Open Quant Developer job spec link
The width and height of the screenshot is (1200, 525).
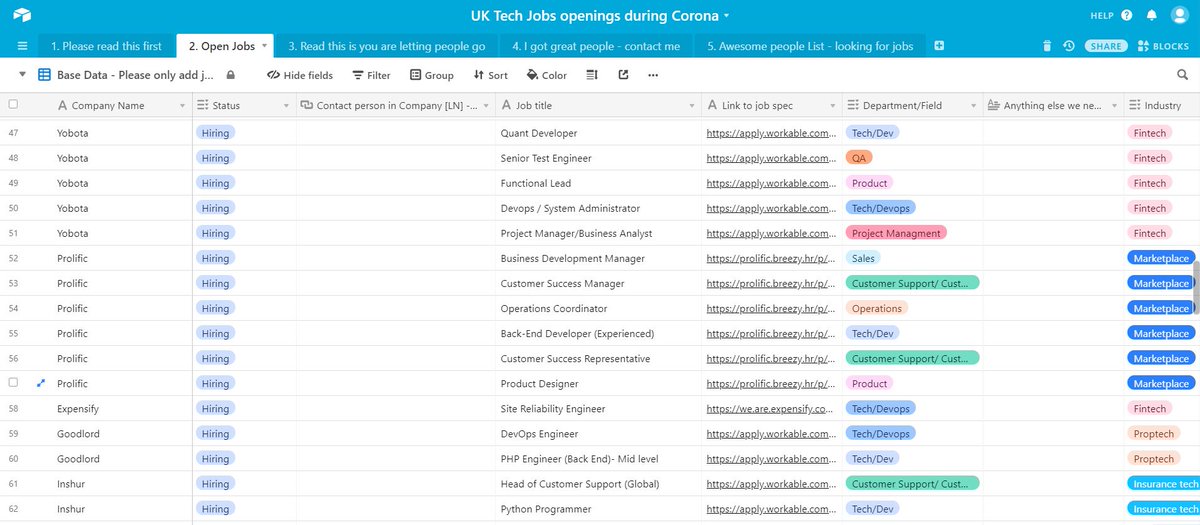770,133
